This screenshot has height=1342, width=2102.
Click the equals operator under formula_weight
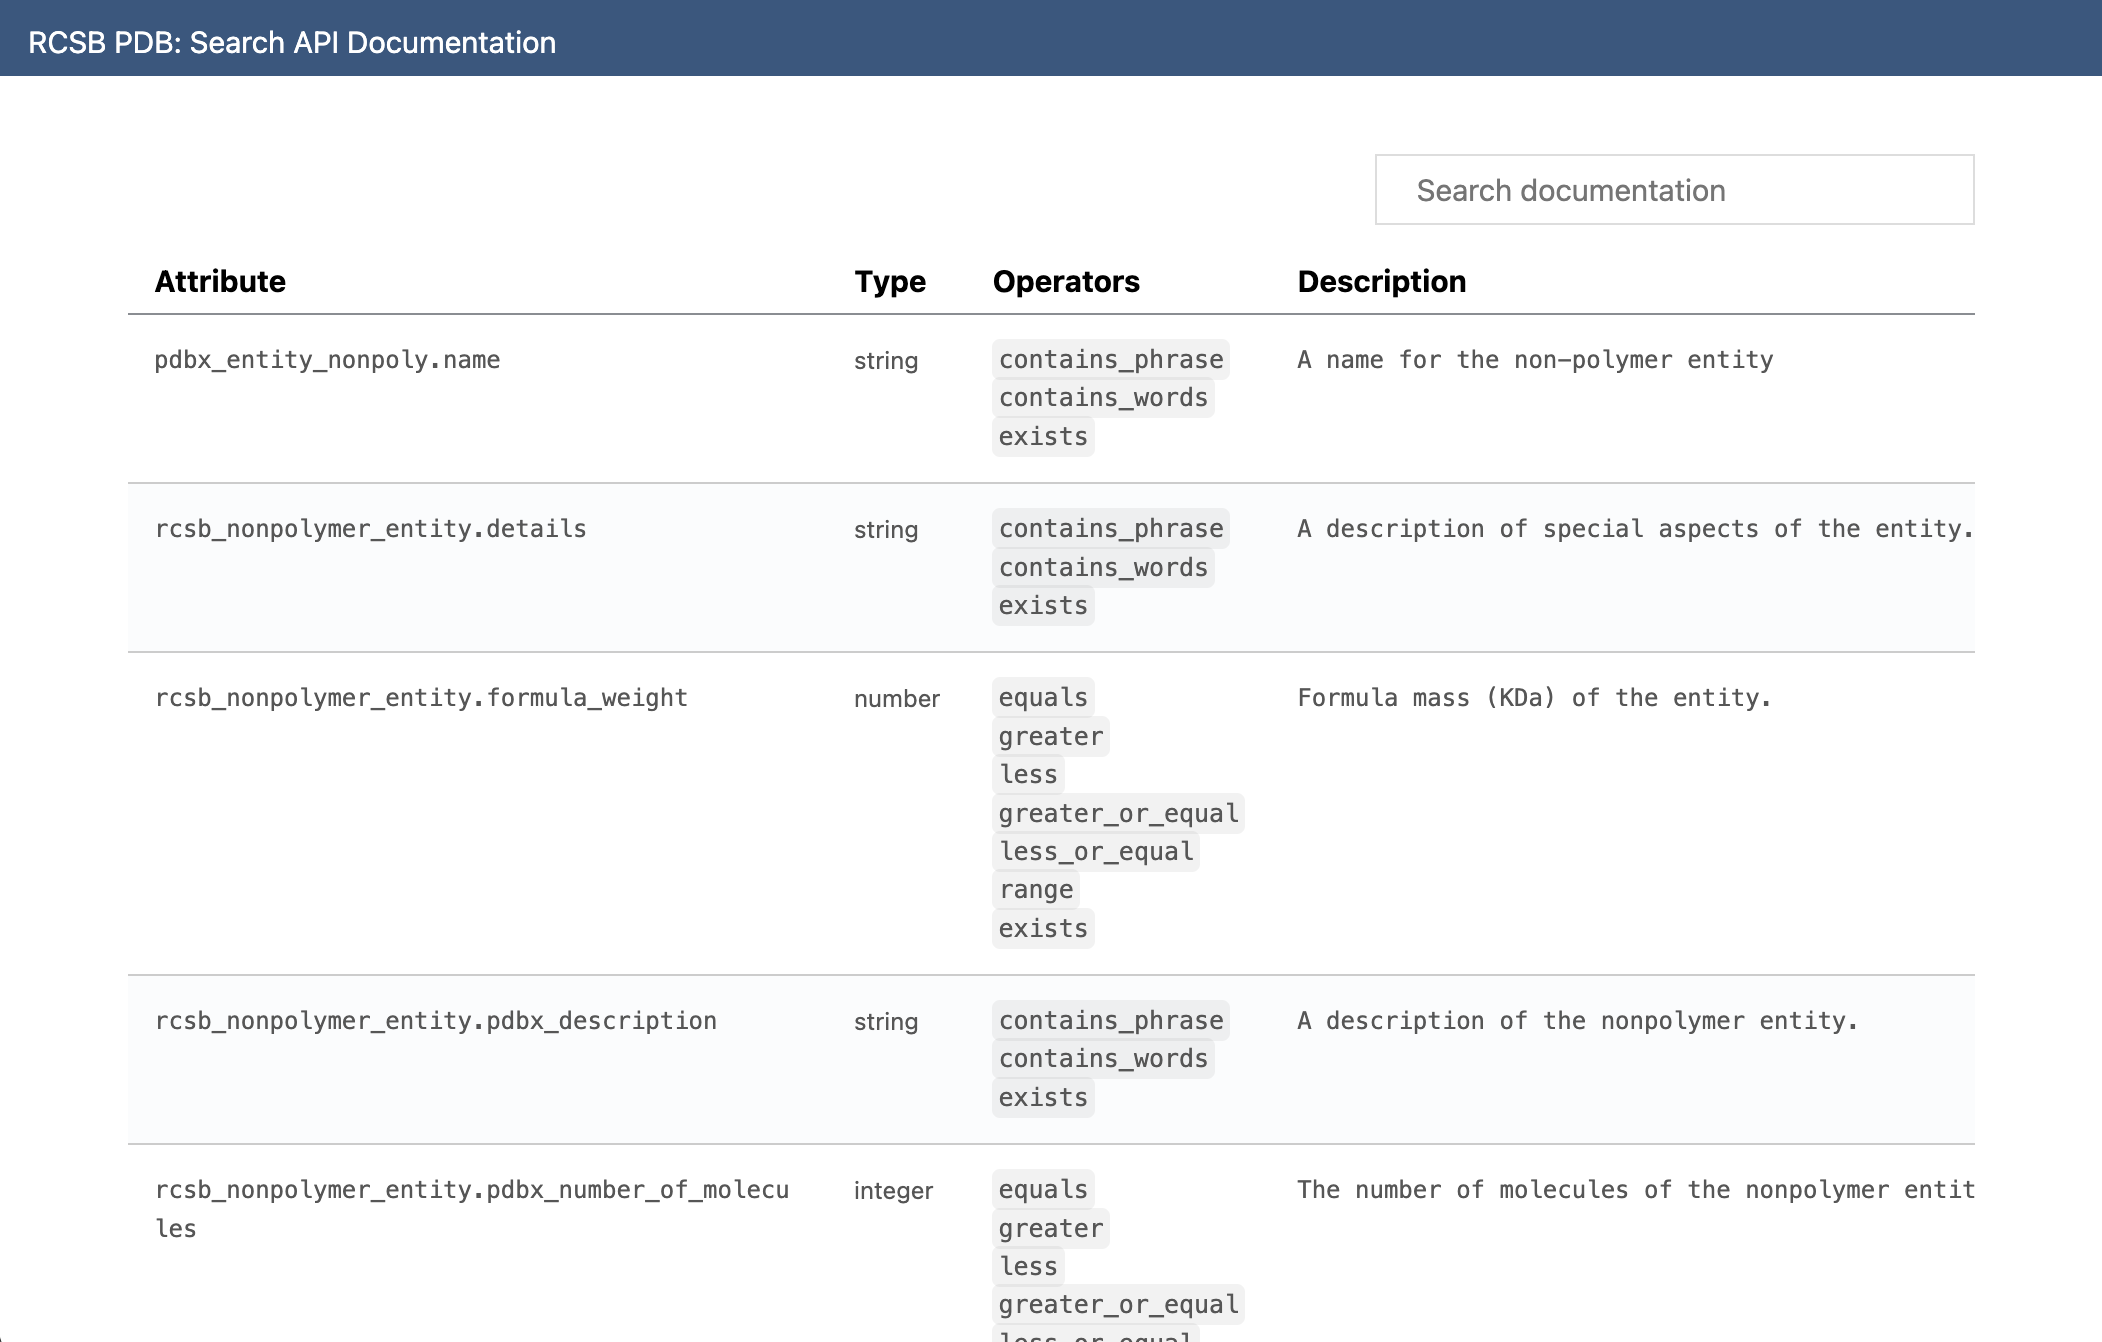pos(1042,698)
